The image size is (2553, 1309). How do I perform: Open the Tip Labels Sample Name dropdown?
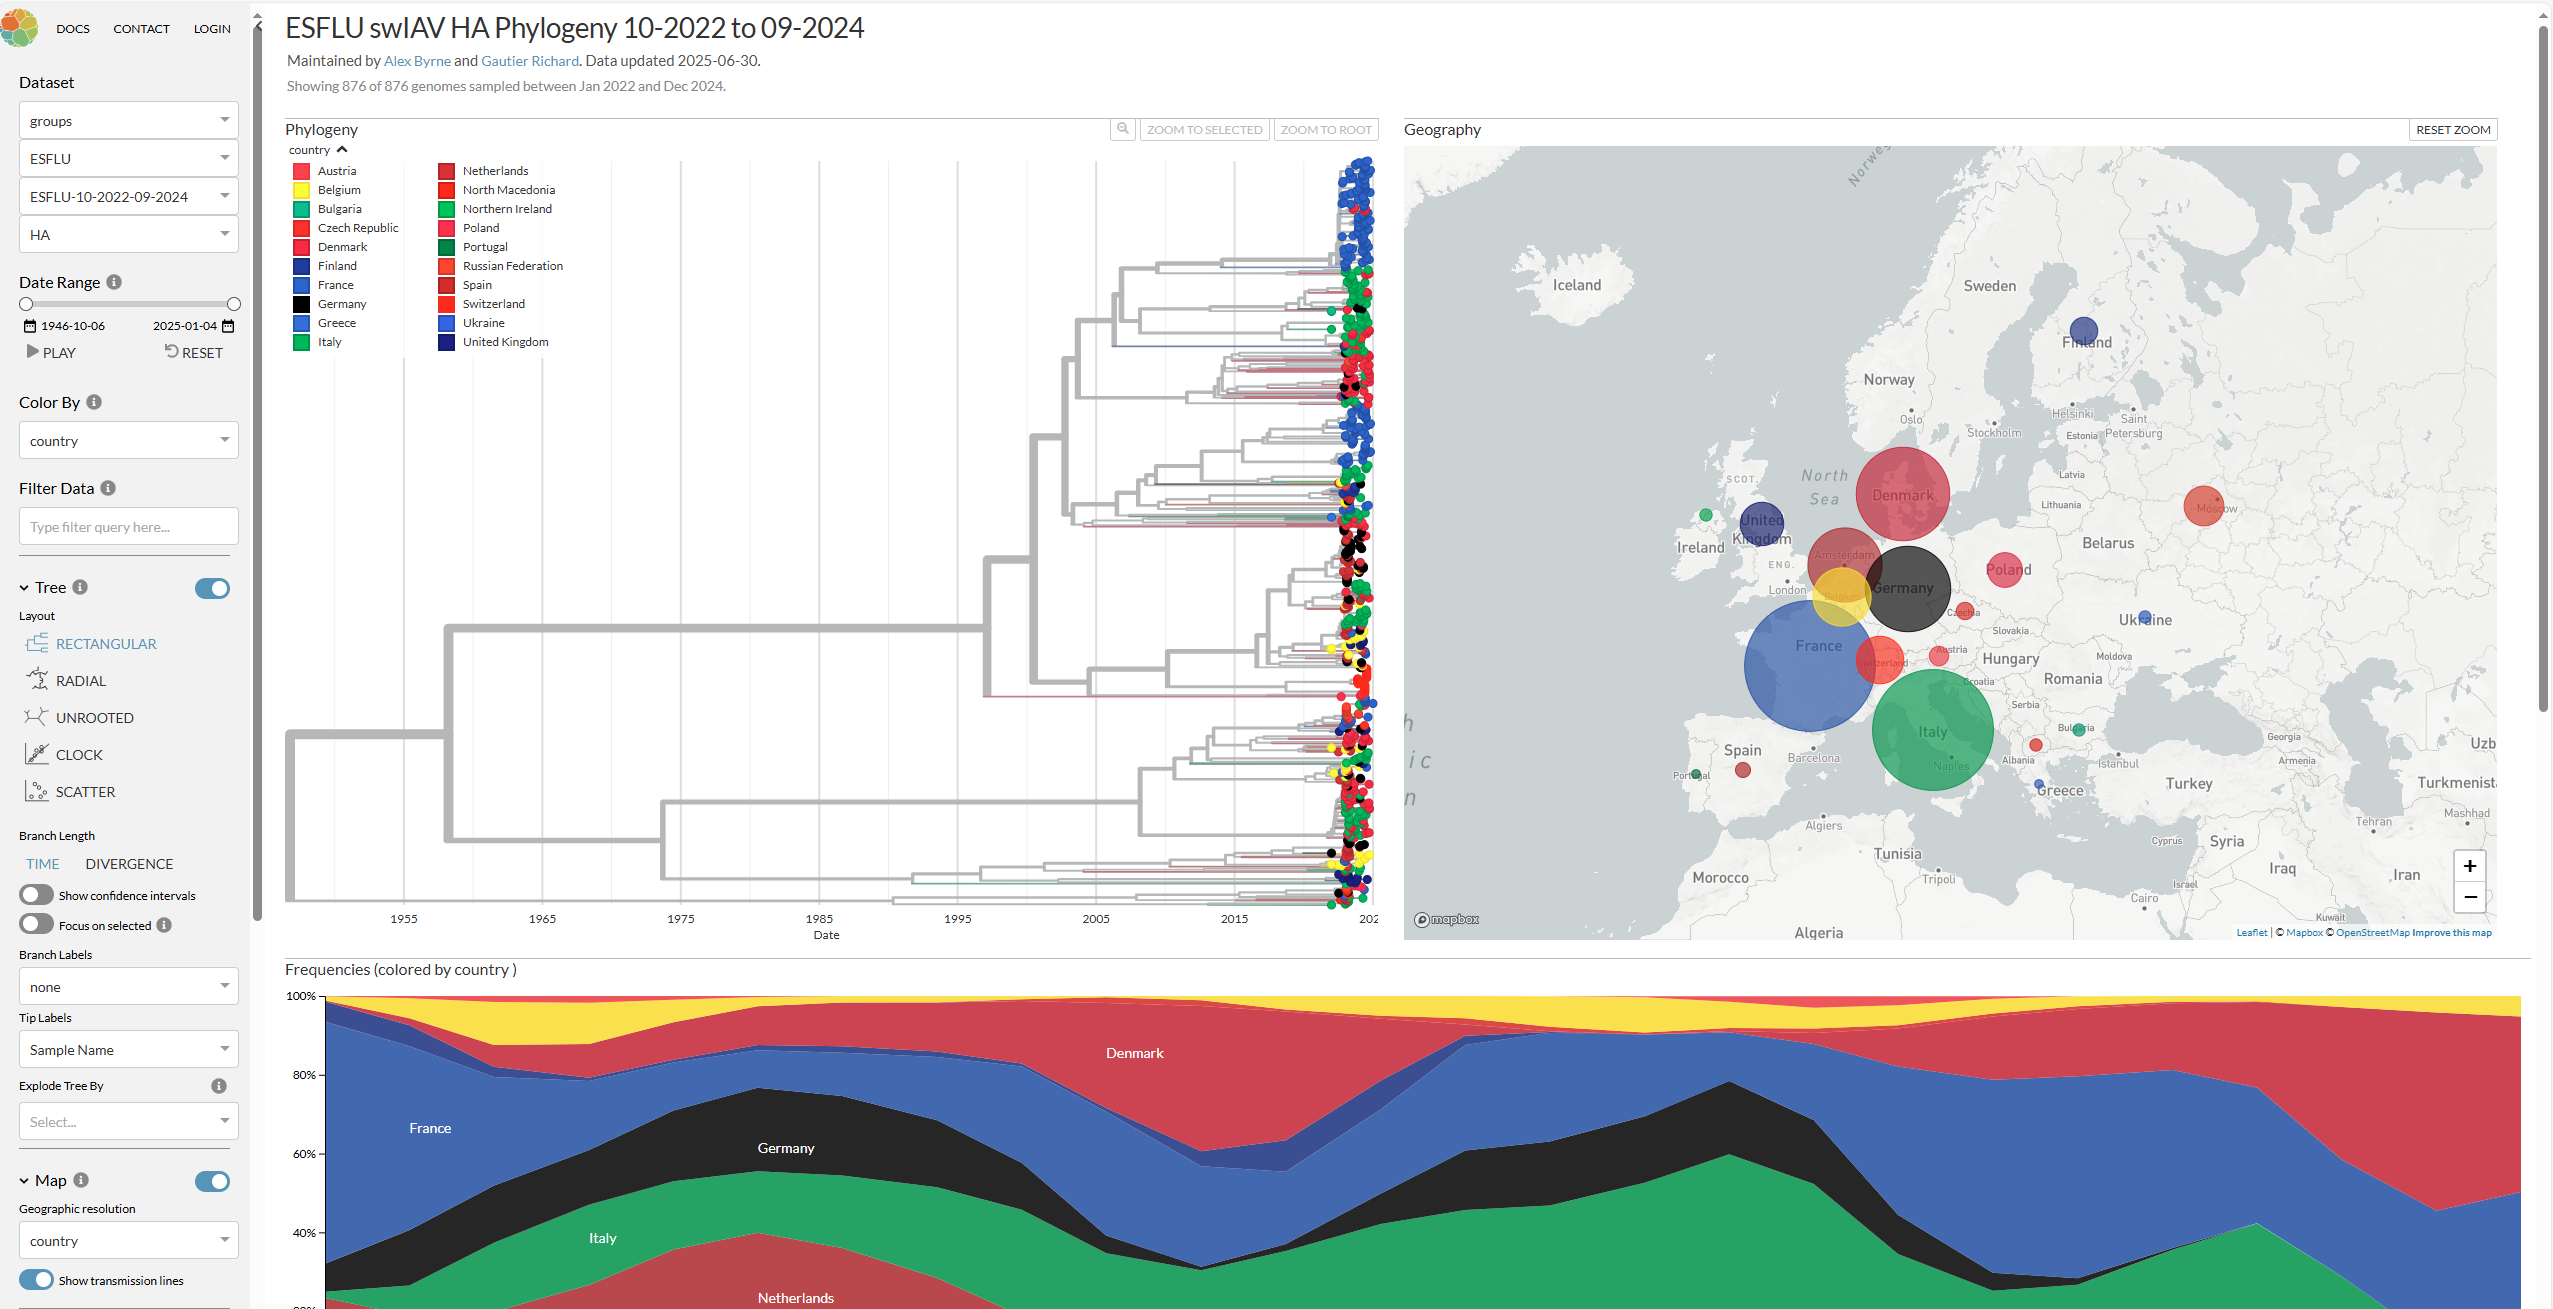point(128,1049)
